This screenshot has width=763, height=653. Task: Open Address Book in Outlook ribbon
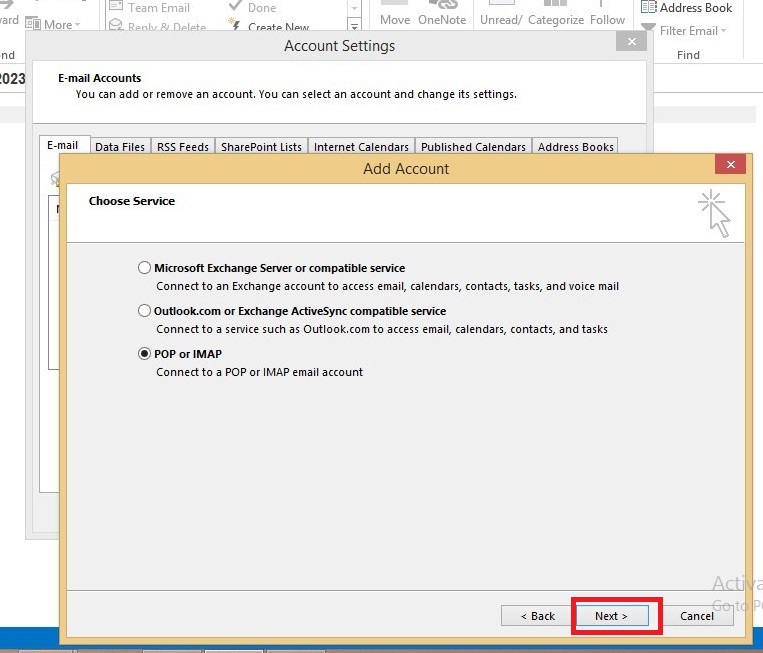point(687,8)
